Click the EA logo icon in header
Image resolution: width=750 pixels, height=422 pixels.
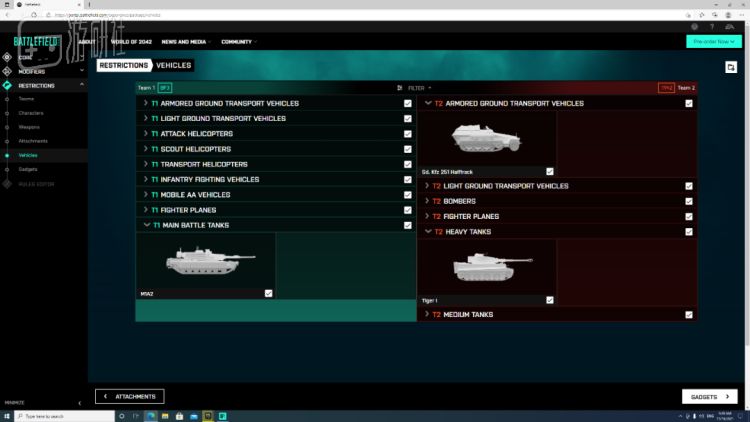[x=729, y=27]
